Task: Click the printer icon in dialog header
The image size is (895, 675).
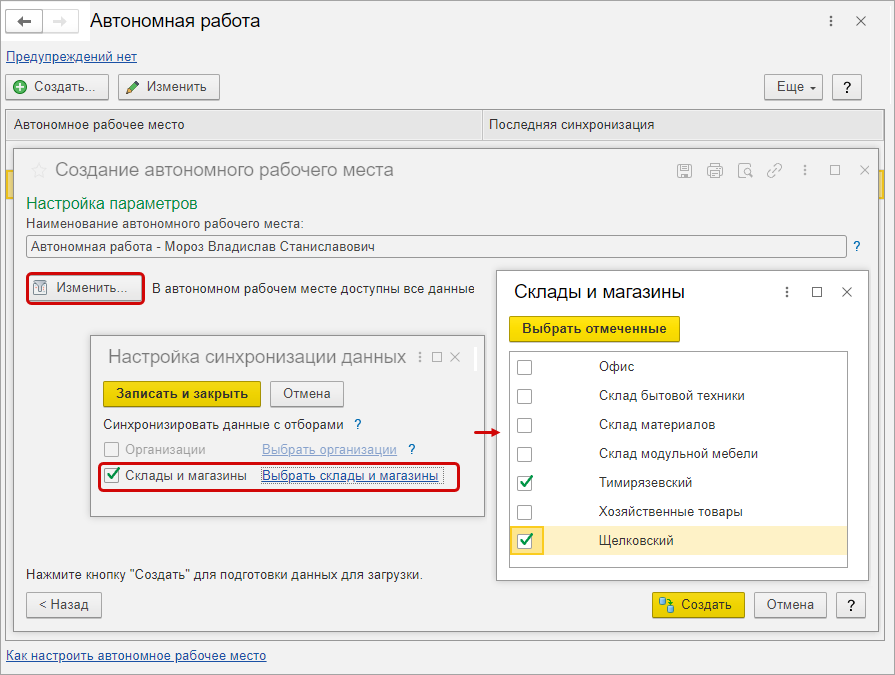Action: pyautogui.click(x=715, y=171)
